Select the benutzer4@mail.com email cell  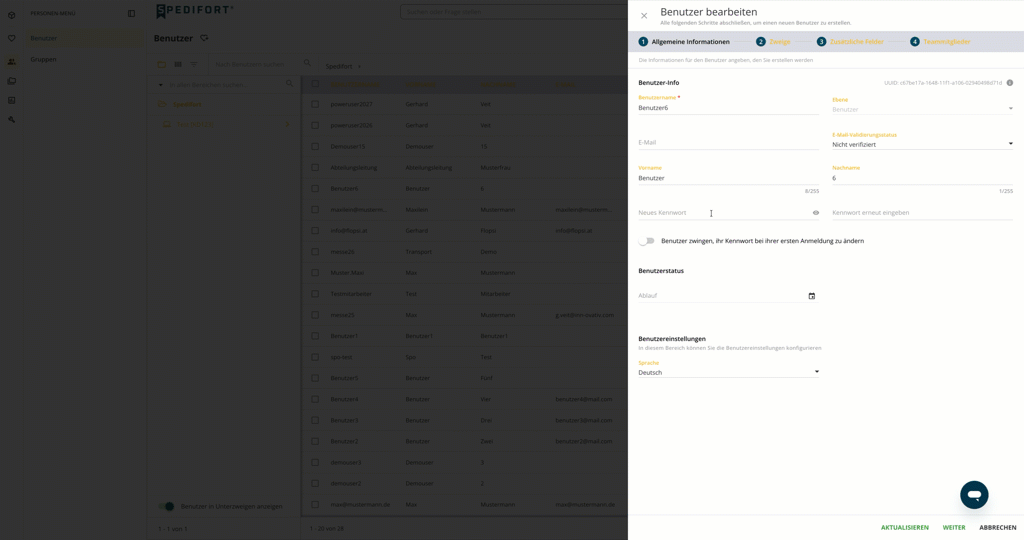pyautogui.click(x=584, y=399)
